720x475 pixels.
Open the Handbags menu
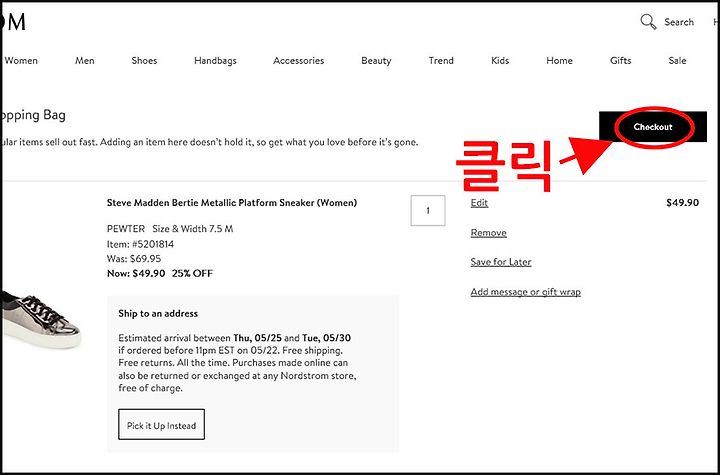click(x=215, y=61)
